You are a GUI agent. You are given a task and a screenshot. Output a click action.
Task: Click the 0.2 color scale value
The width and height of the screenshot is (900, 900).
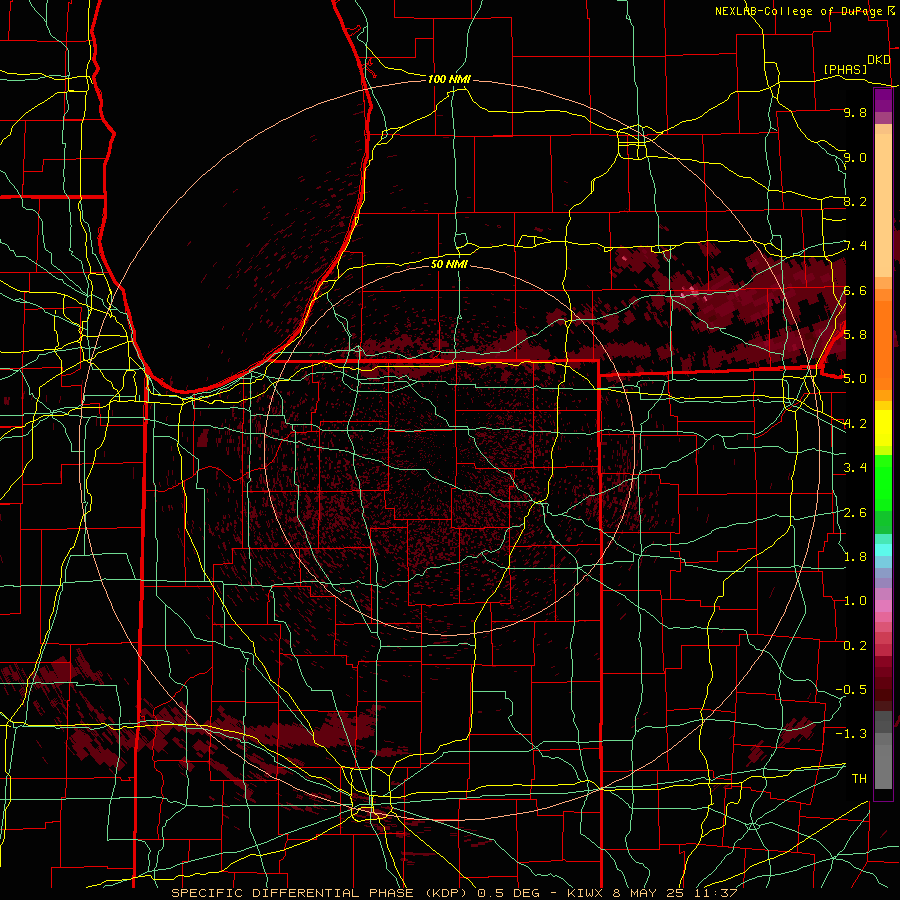855,645
